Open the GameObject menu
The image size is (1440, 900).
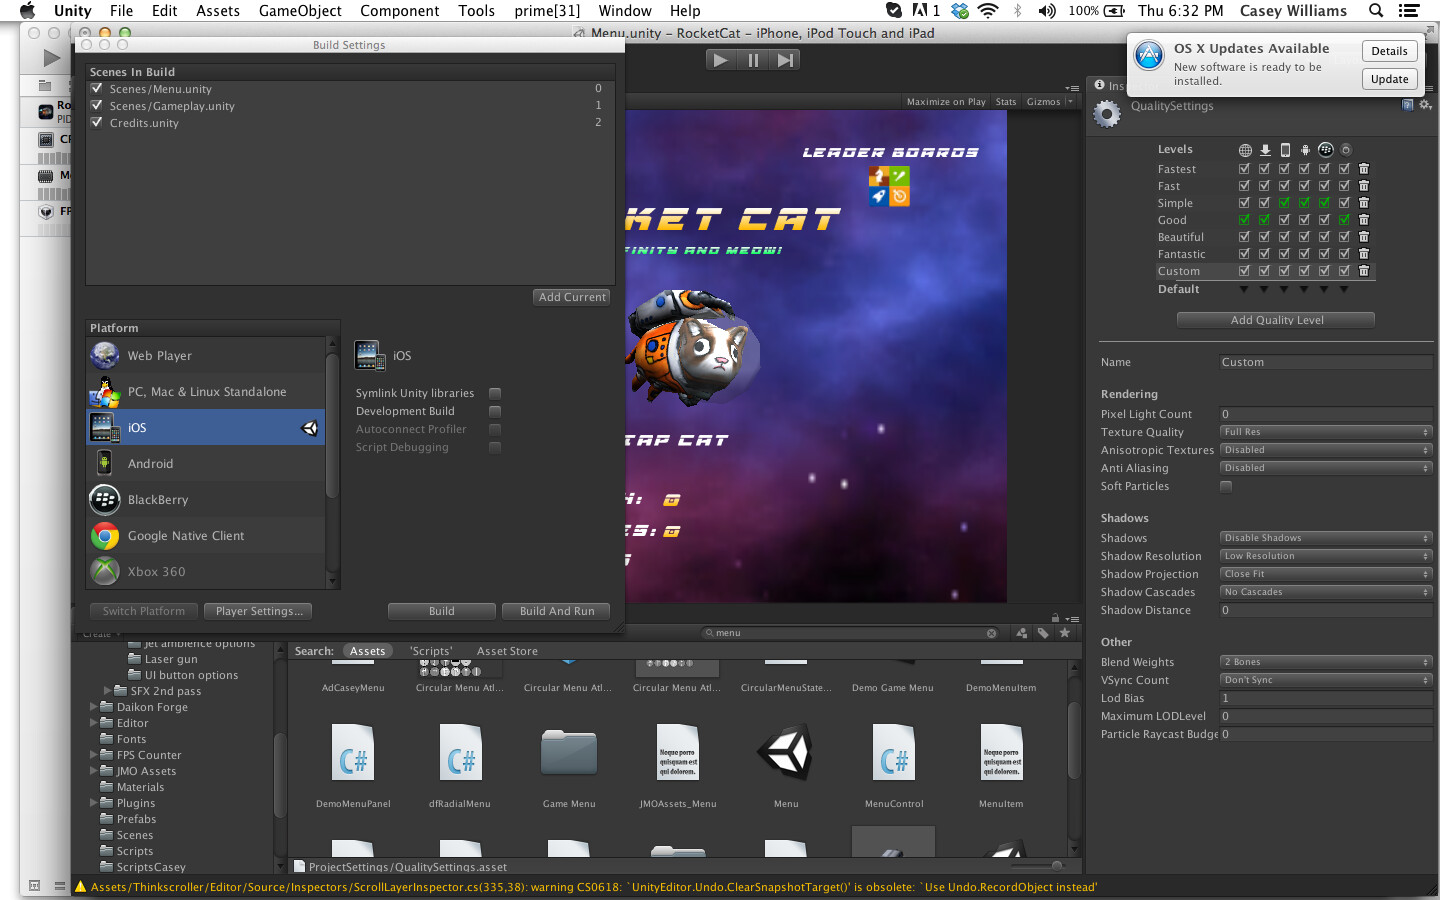(300, 11)
